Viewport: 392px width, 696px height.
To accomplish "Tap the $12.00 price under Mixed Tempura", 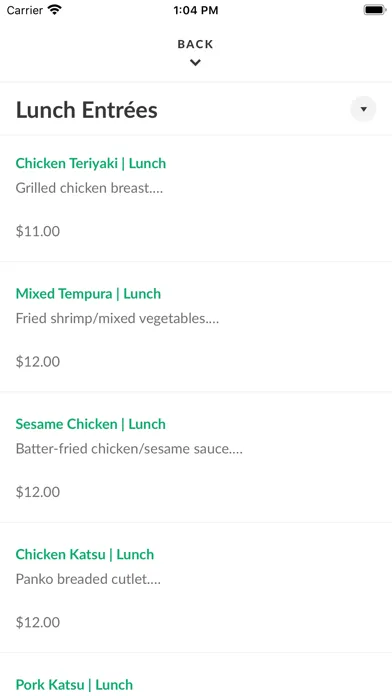I will (38, 362).
